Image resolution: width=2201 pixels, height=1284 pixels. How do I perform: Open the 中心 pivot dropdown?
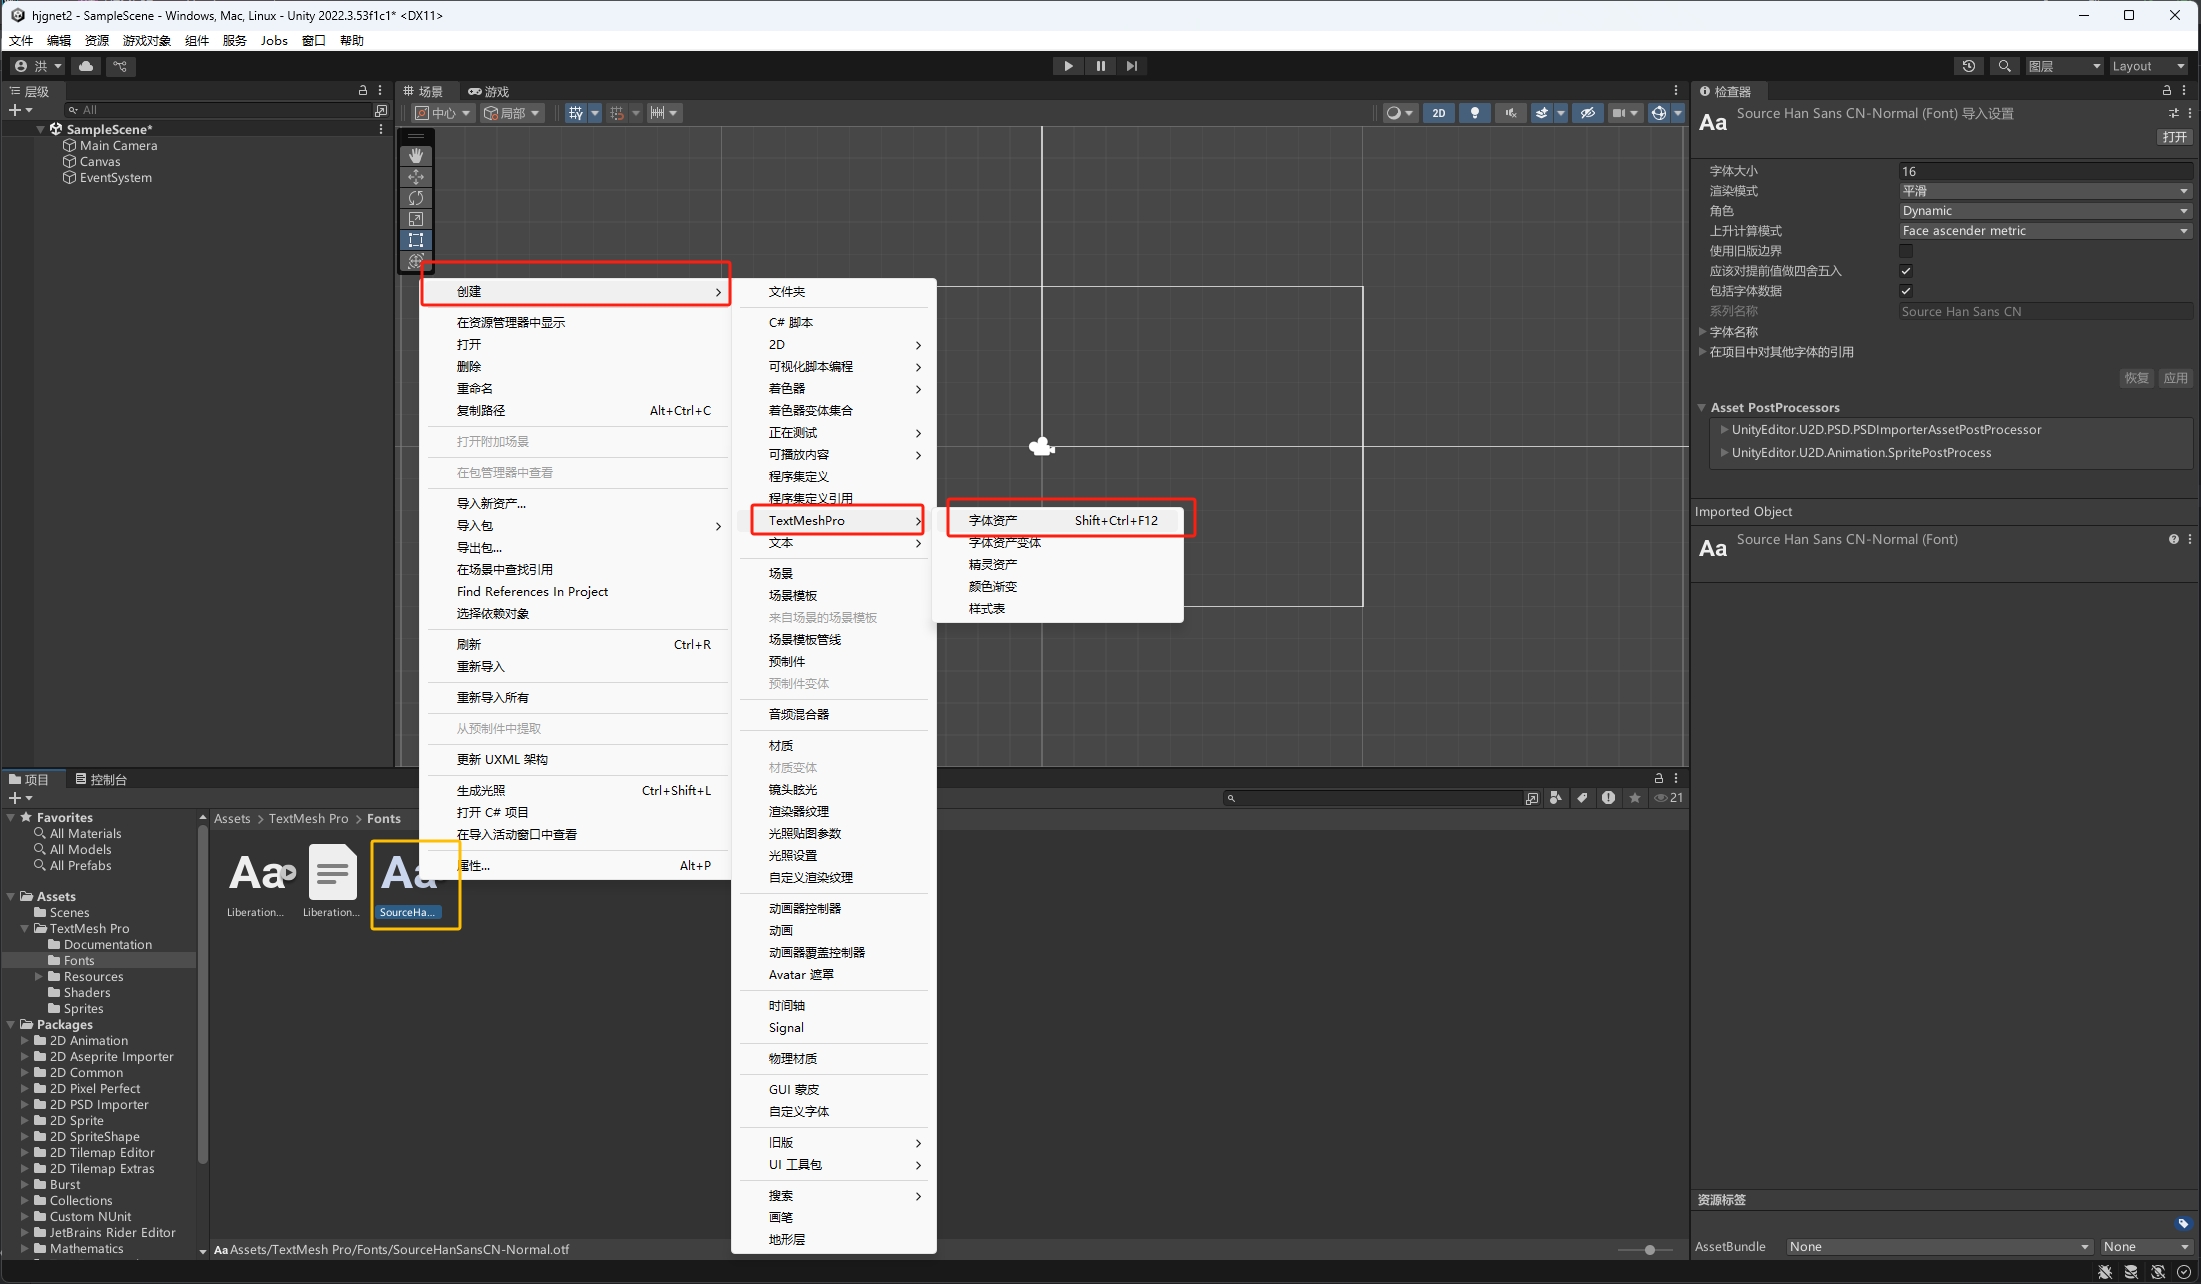(443, 113)
